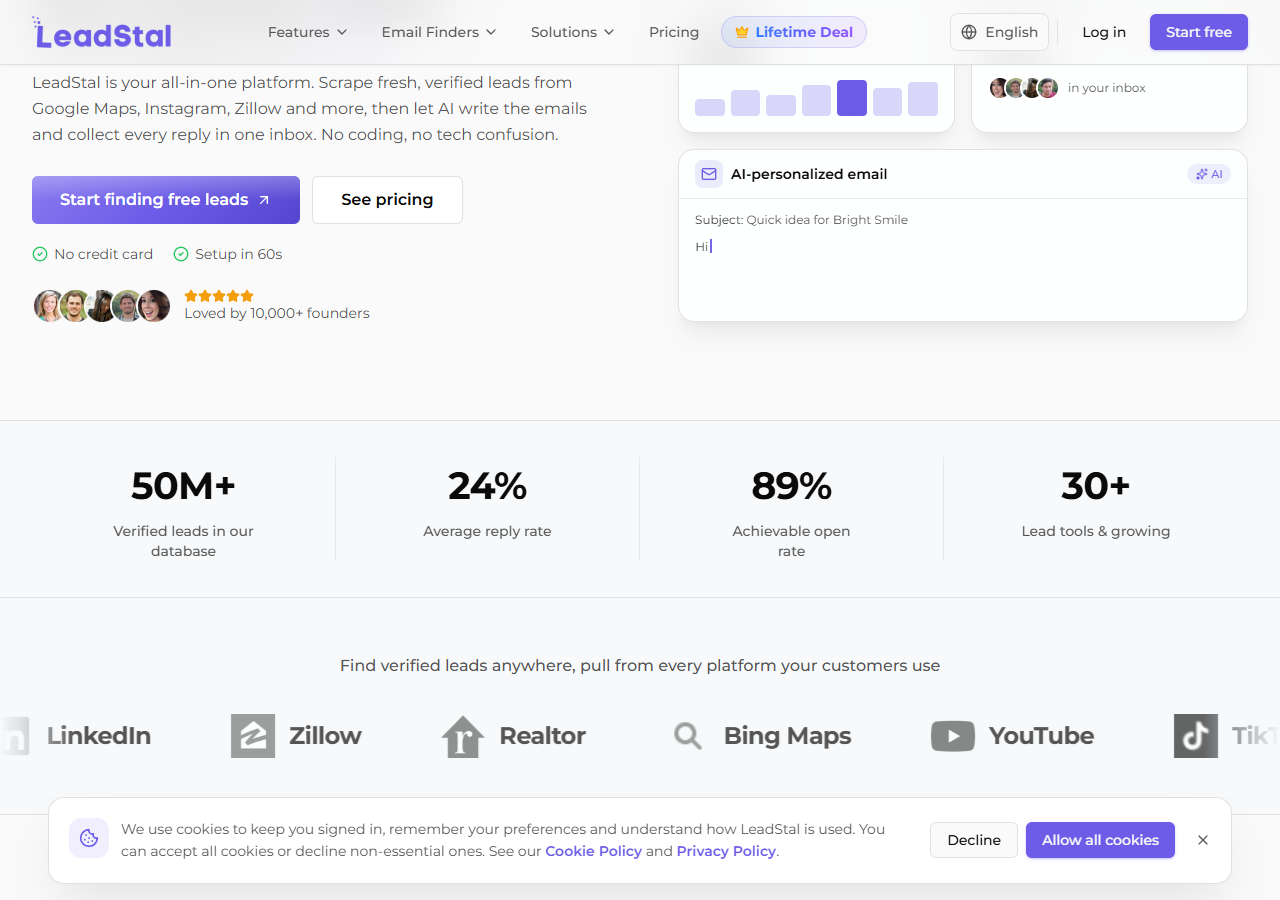Click the Zillow logo icon
This screenshot has height=900, width=1280.
tap(252, 736)
